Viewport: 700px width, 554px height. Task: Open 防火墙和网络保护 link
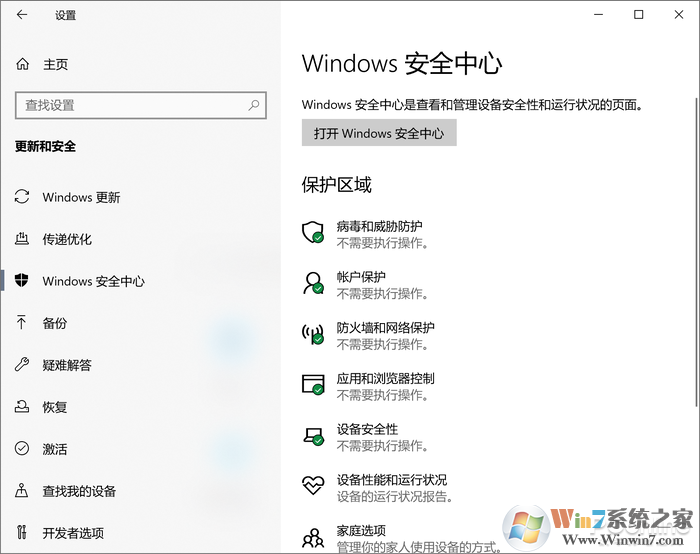click(x=386, y=328)
